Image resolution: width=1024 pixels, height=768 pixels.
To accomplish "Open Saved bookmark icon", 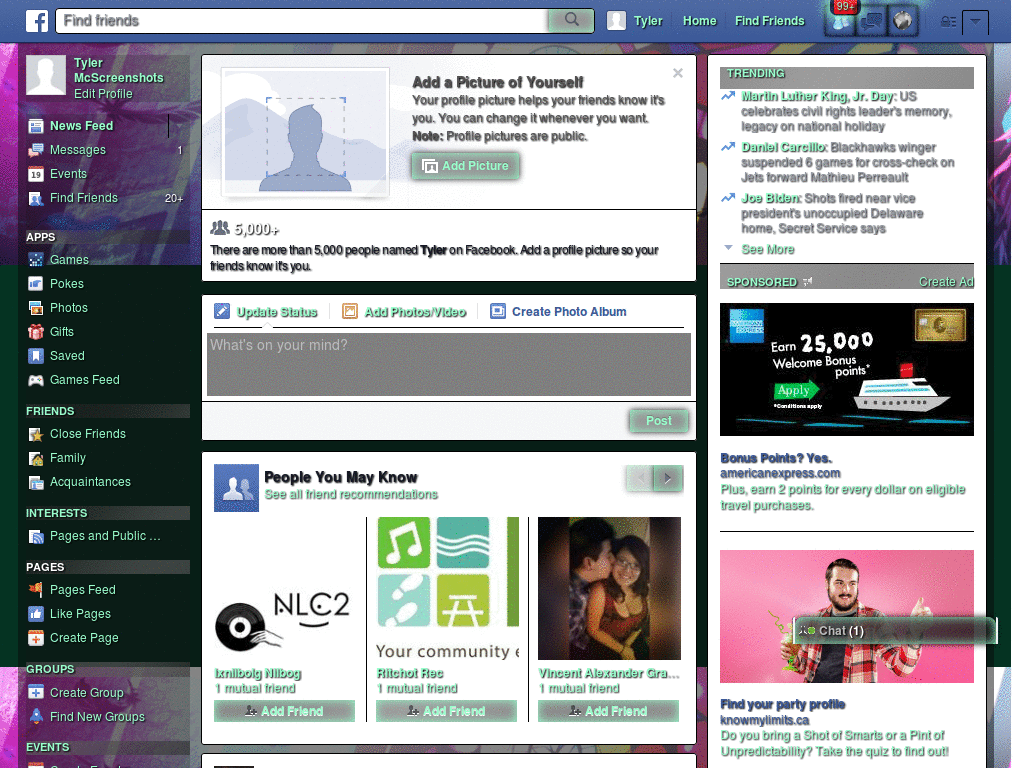I will click(x=36, y=356).
